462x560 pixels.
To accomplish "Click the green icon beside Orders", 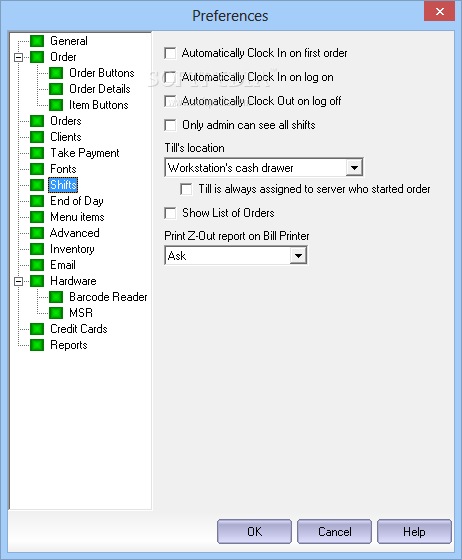I will tap(37, 121).
